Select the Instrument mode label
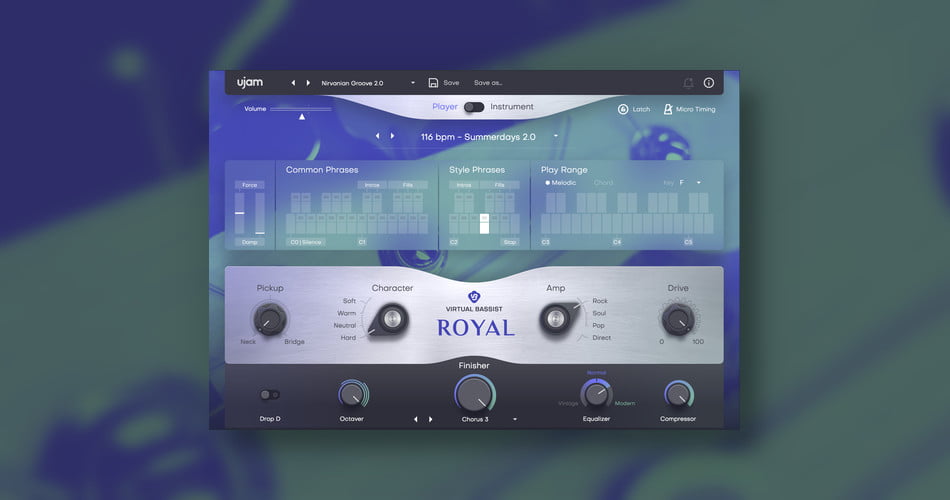This screenshot has width=950, height=500. (512, 107)
